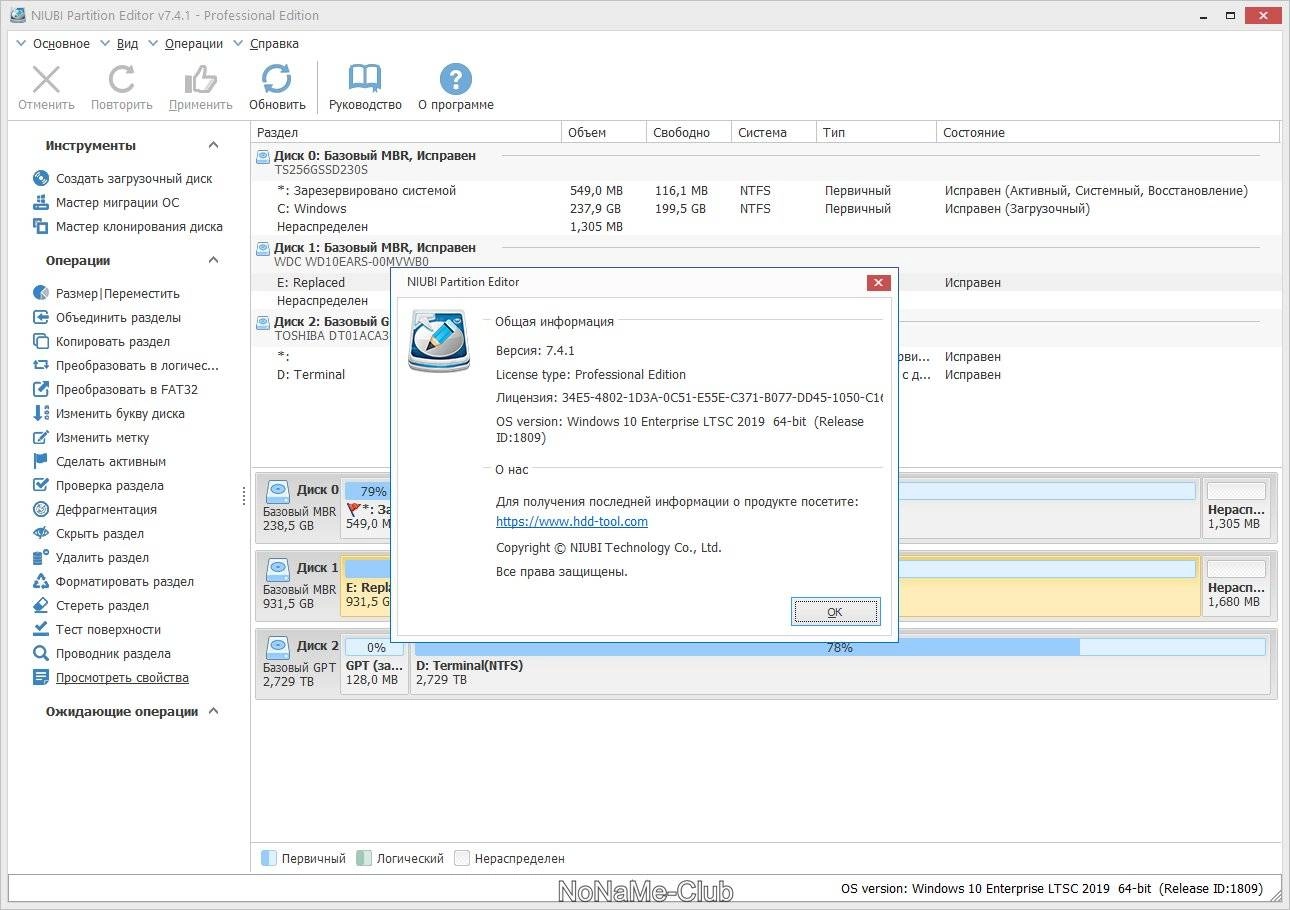Open the https://www.hdd-tool.com link
The width and height of the screenshot is (1290, 910).
(572, 522)
